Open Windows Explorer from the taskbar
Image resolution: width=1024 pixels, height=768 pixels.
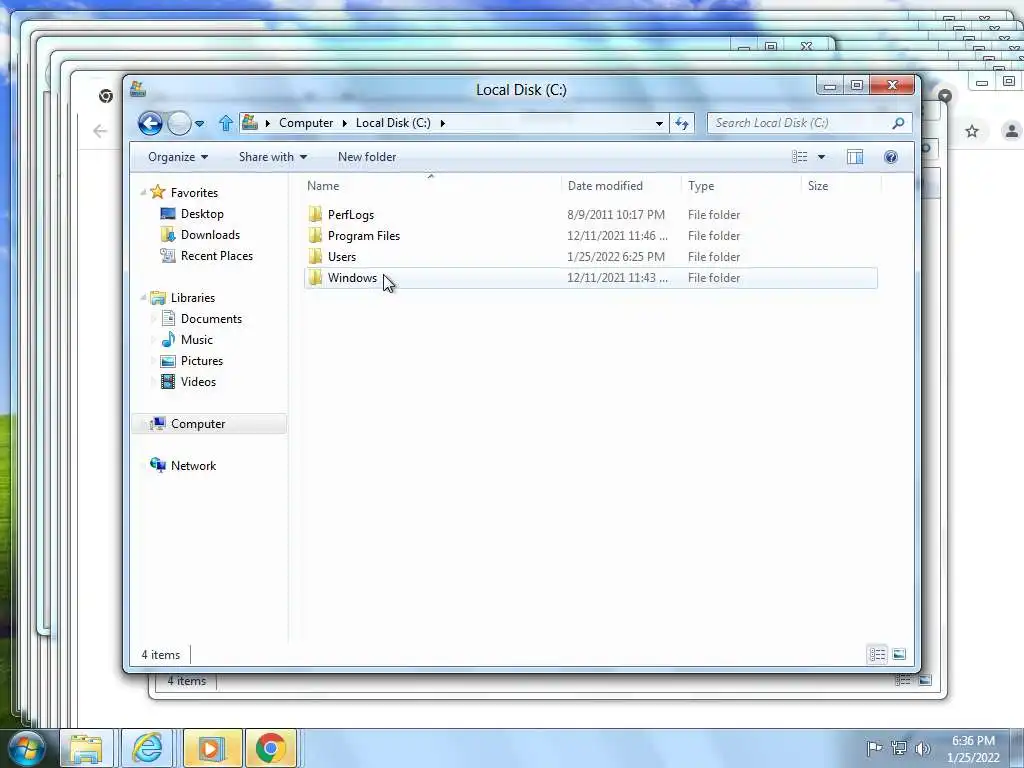tap(86, 748)
